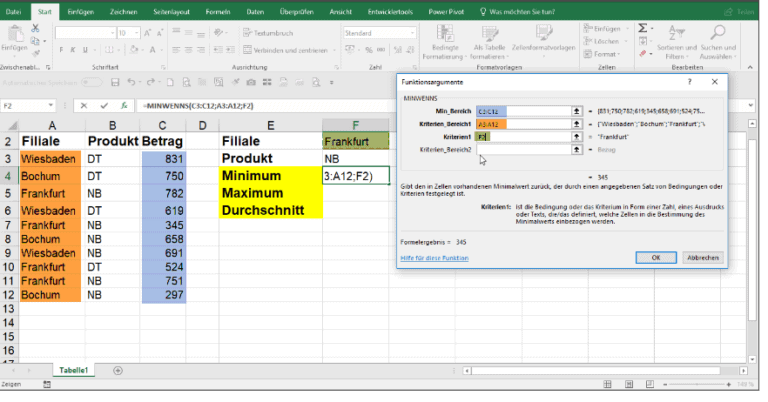Toggle bold F formatting

point(61,49)
